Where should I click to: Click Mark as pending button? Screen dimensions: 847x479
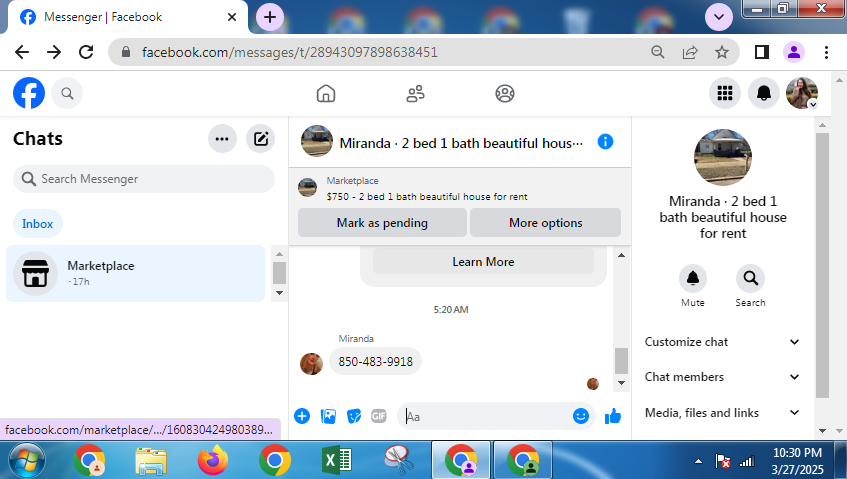coord(382,222)
